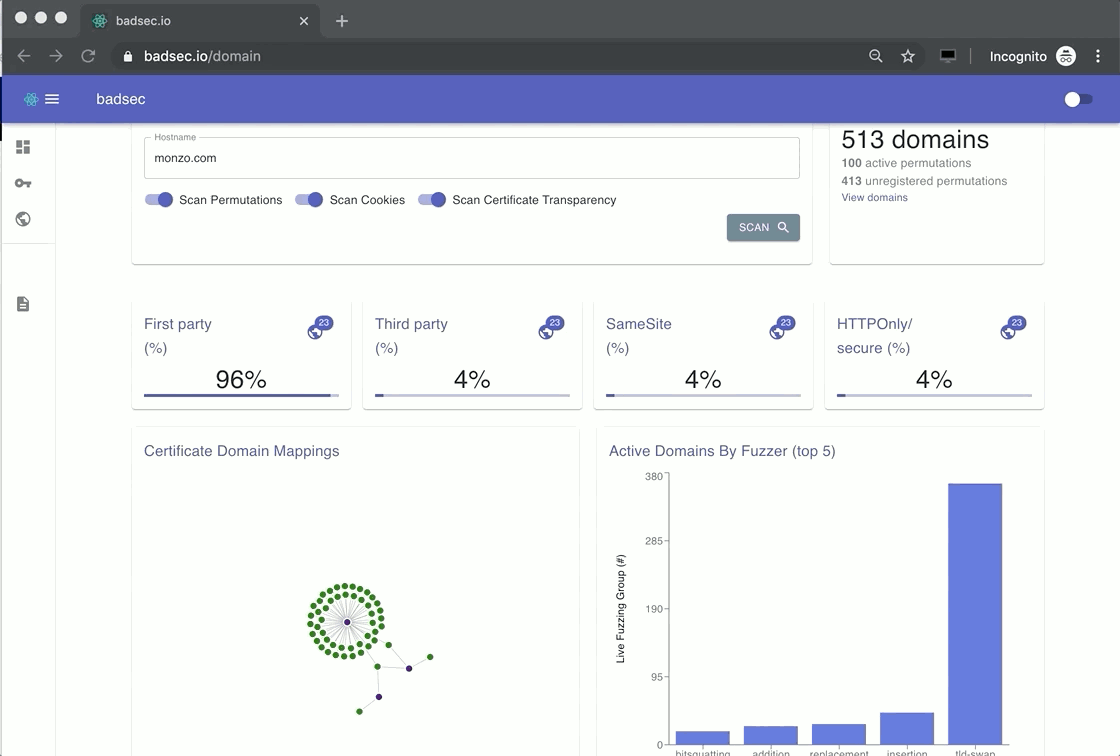The height and width of the screenshot is (756, 1120).
Task: Click the insertion bar in chart
Action: [907, 728]
